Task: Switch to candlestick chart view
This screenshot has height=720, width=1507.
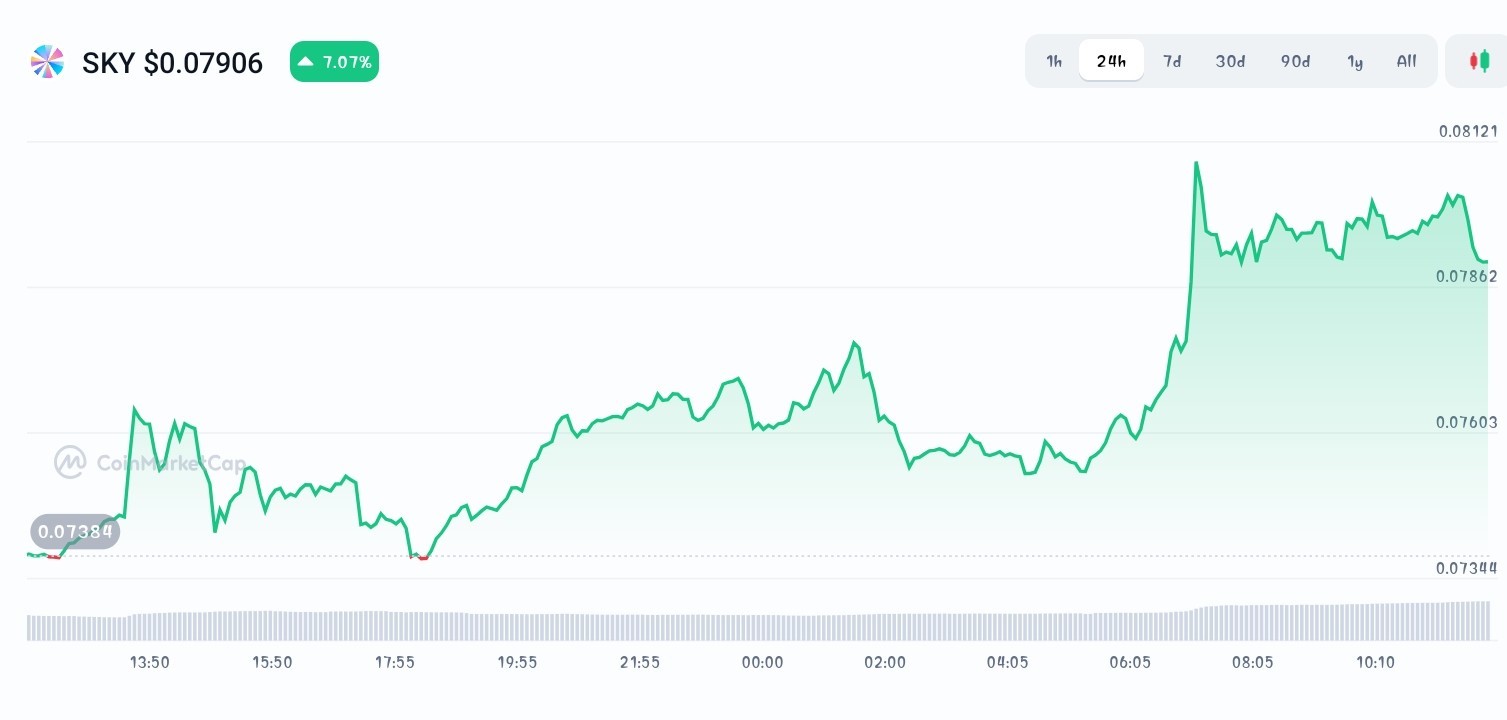Action: coord(1479,61)
